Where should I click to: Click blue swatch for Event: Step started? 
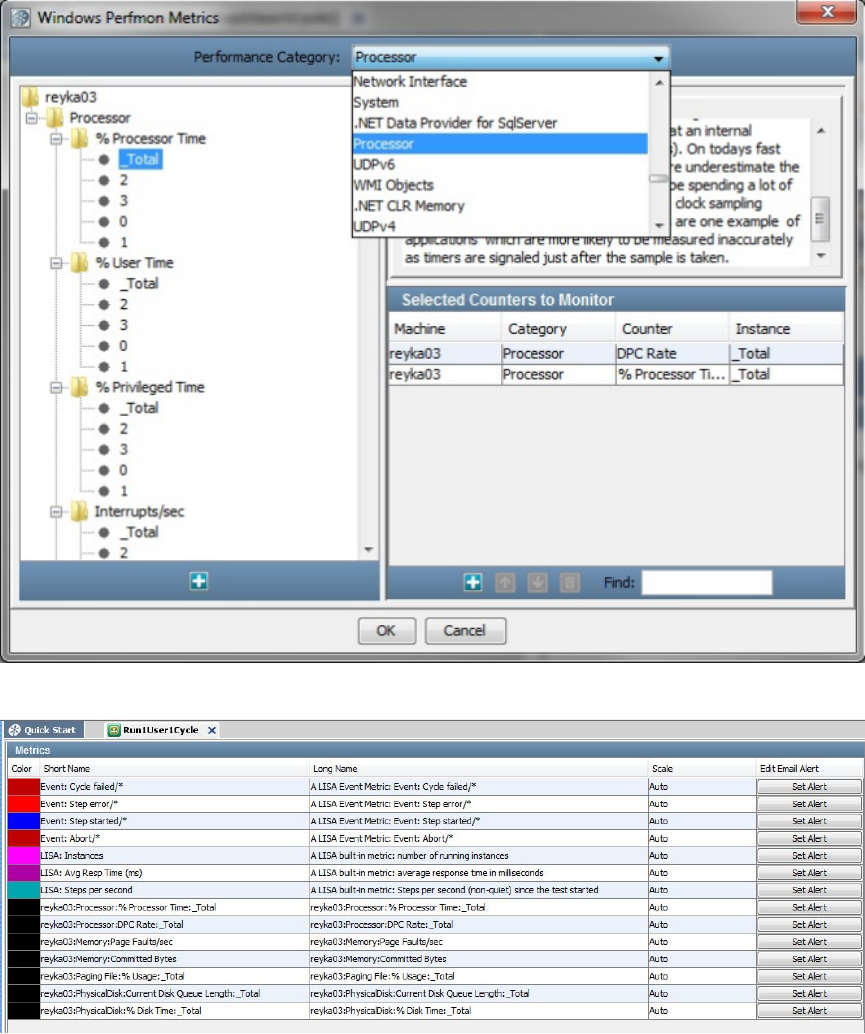pos(24,821)
